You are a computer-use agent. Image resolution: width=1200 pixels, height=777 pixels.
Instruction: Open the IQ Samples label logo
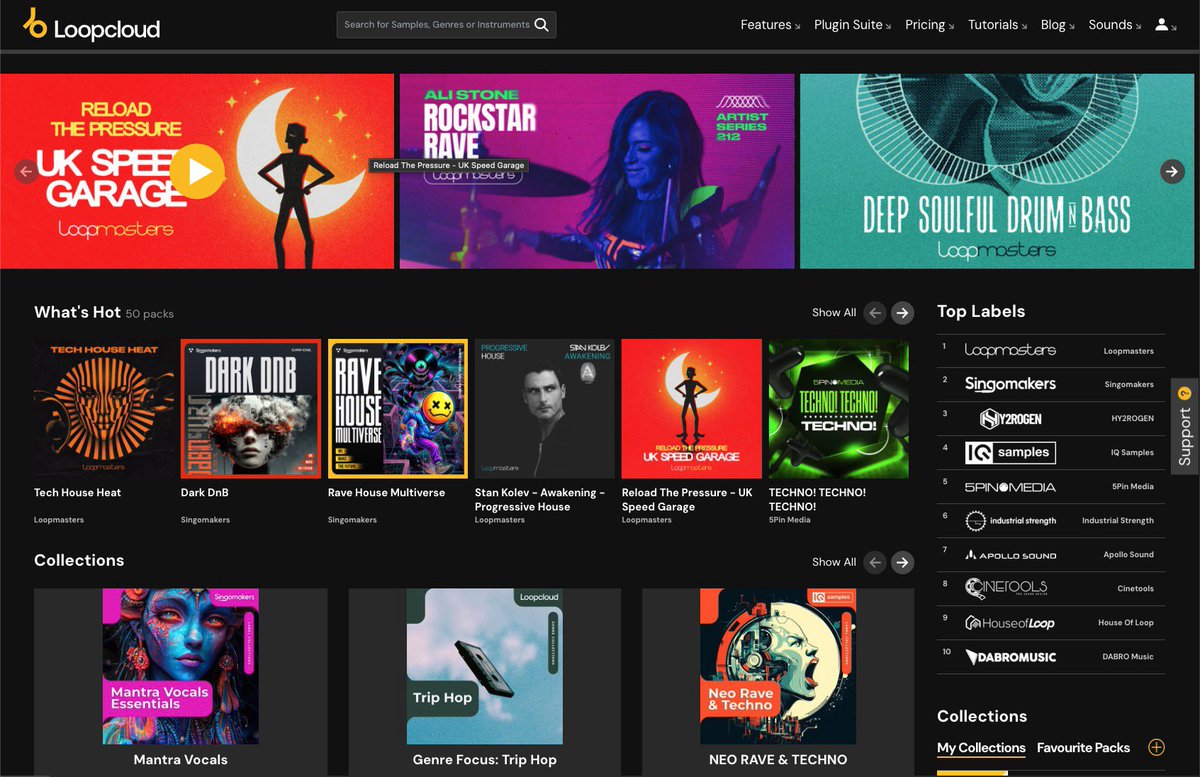tap(1010, 452)
